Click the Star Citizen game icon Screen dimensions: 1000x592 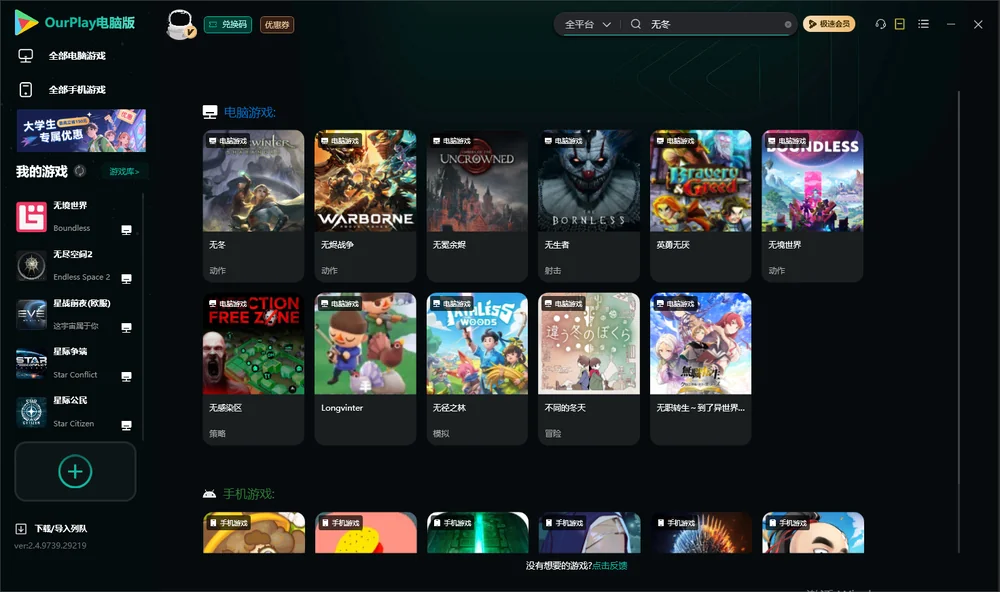(x=31, y=412)
